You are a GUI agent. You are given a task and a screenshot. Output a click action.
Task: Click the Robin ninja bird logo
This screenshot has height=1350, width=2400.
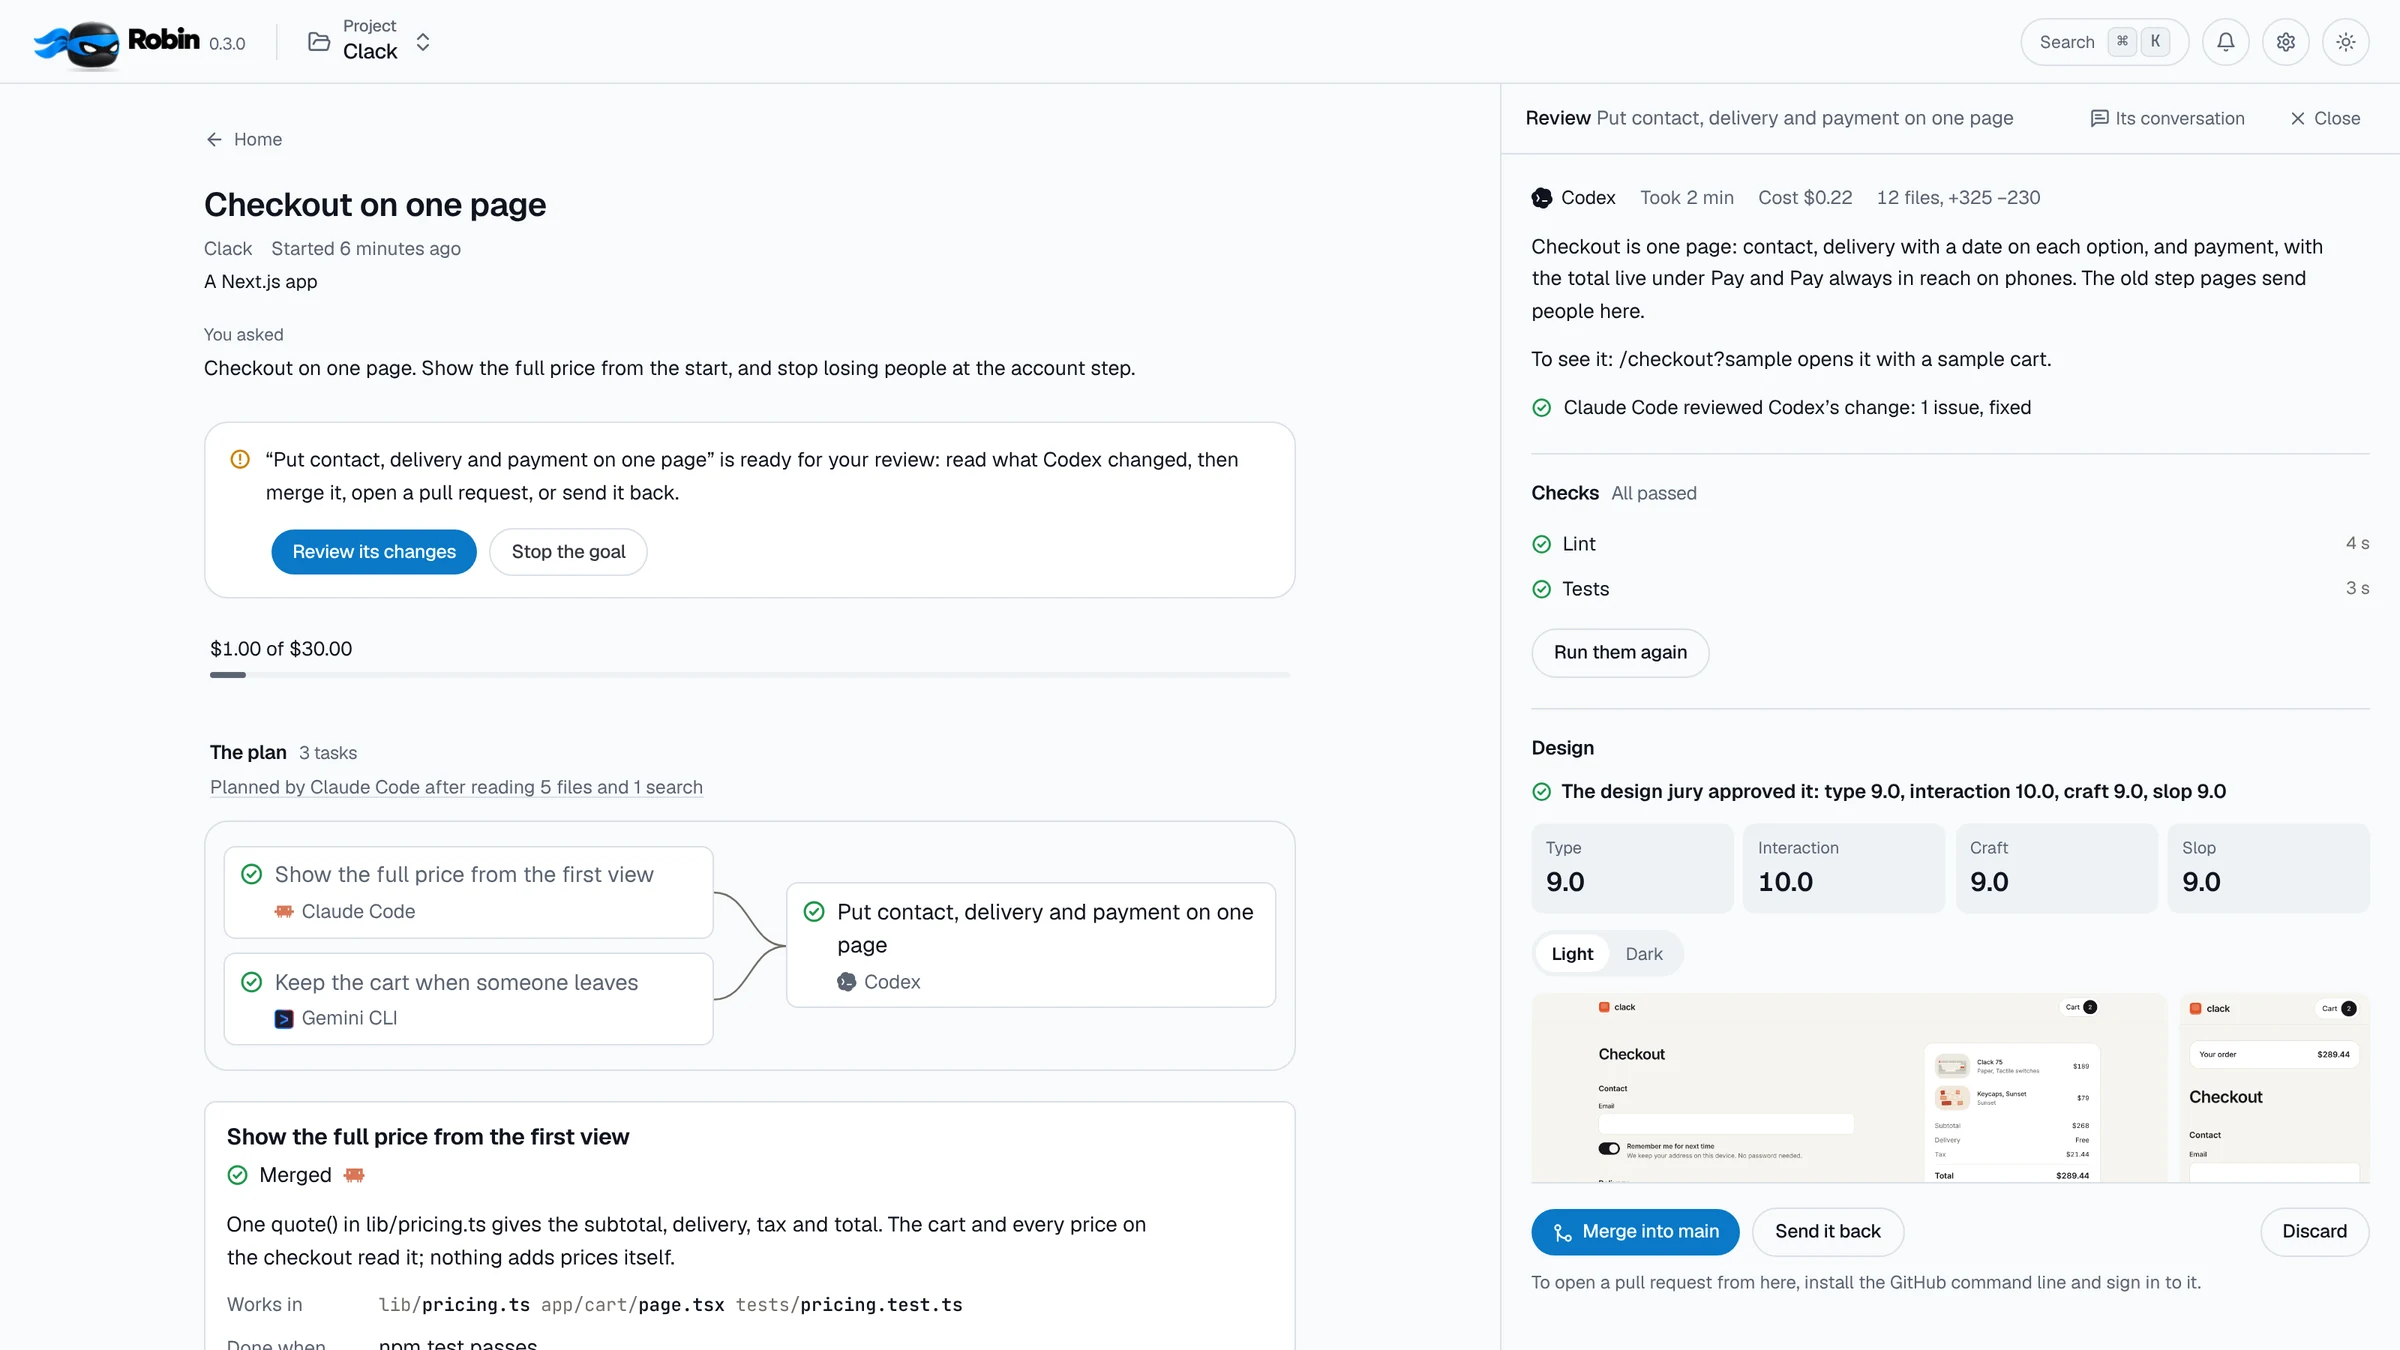tap(76, 43)
